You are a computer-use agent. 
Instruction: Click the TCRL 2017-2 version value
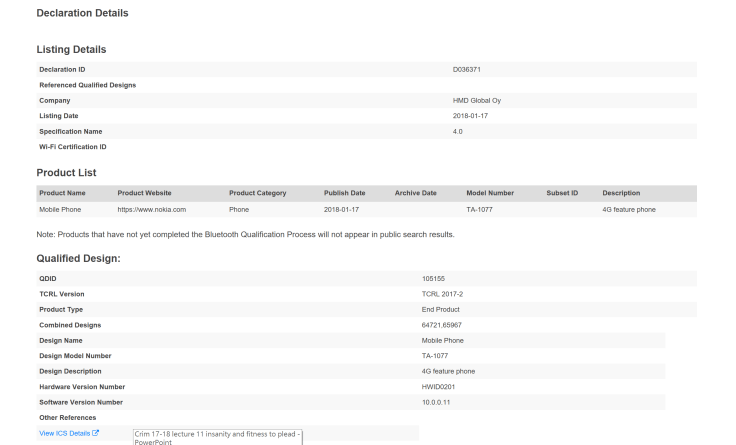[442, 294]
